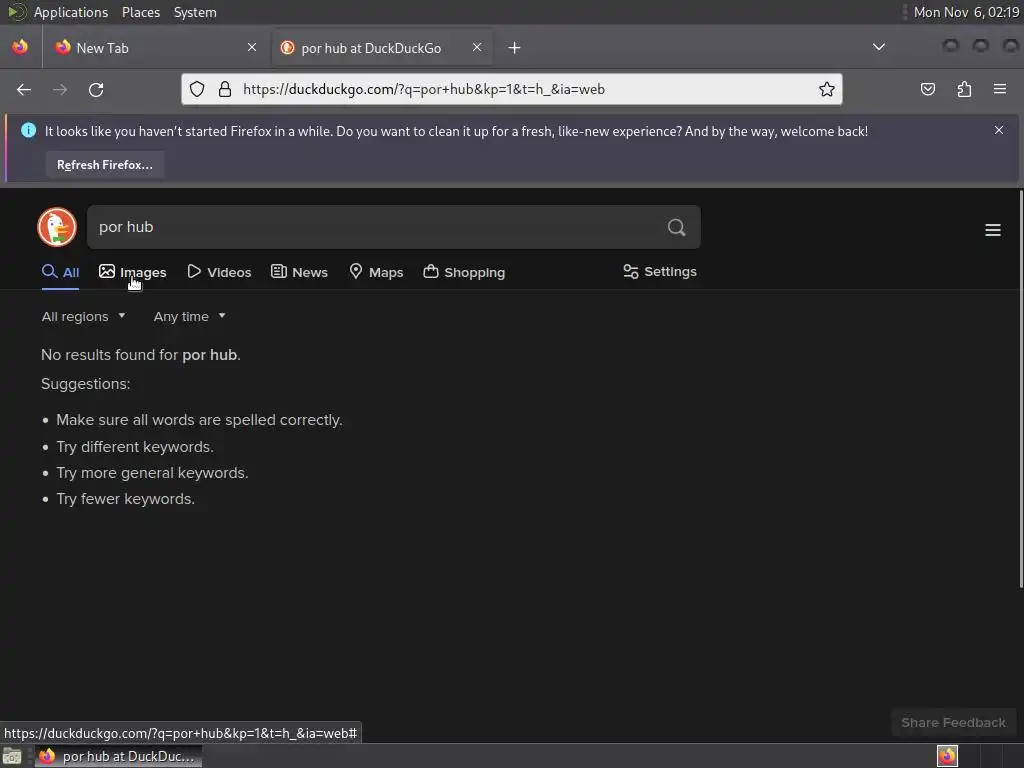
Task: Show site security padlock info
Action: pos(225,89)
